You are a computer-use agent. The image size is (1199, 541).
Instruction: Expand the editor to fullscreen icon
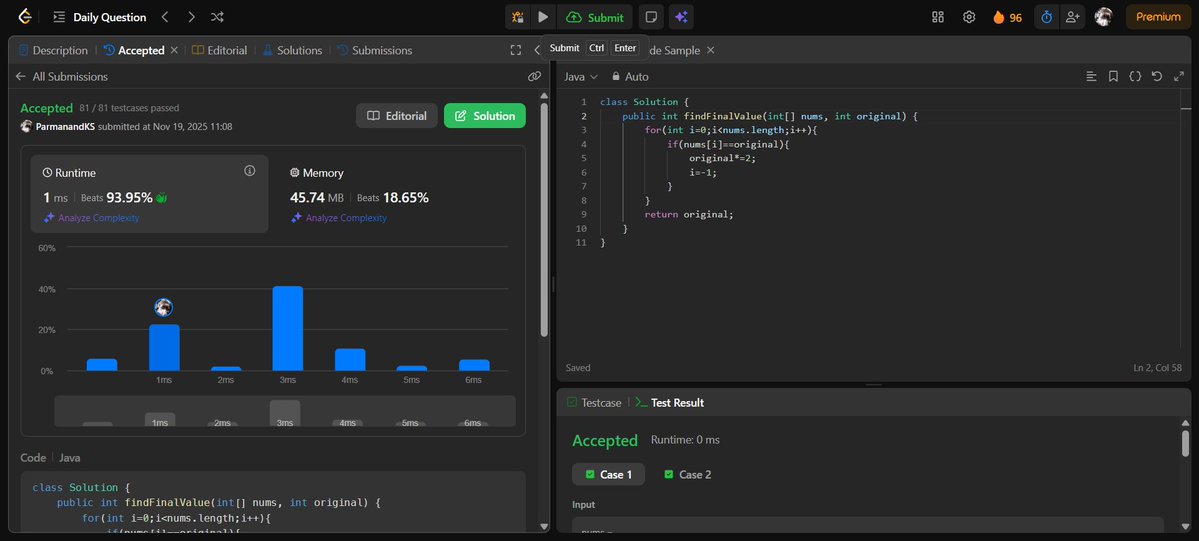(1178, 77)
